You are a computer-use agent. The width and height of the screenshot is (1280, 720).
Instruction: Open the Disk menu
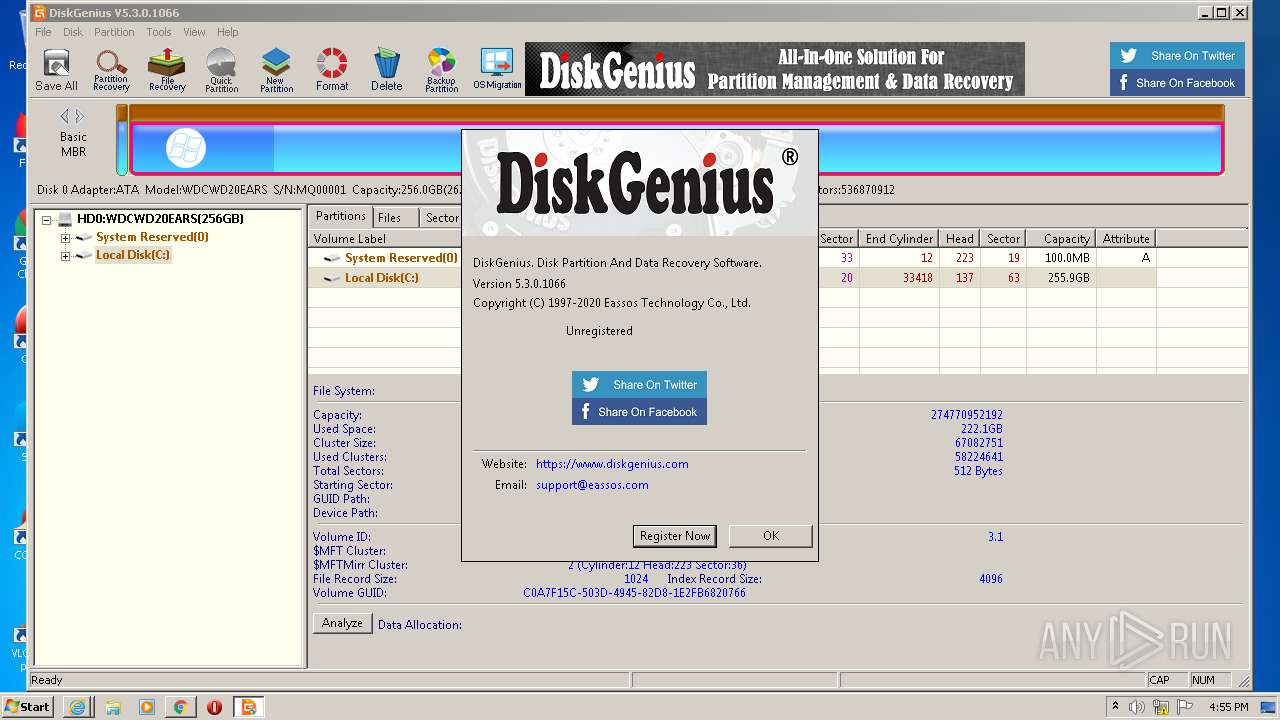(x=73, y=32)
